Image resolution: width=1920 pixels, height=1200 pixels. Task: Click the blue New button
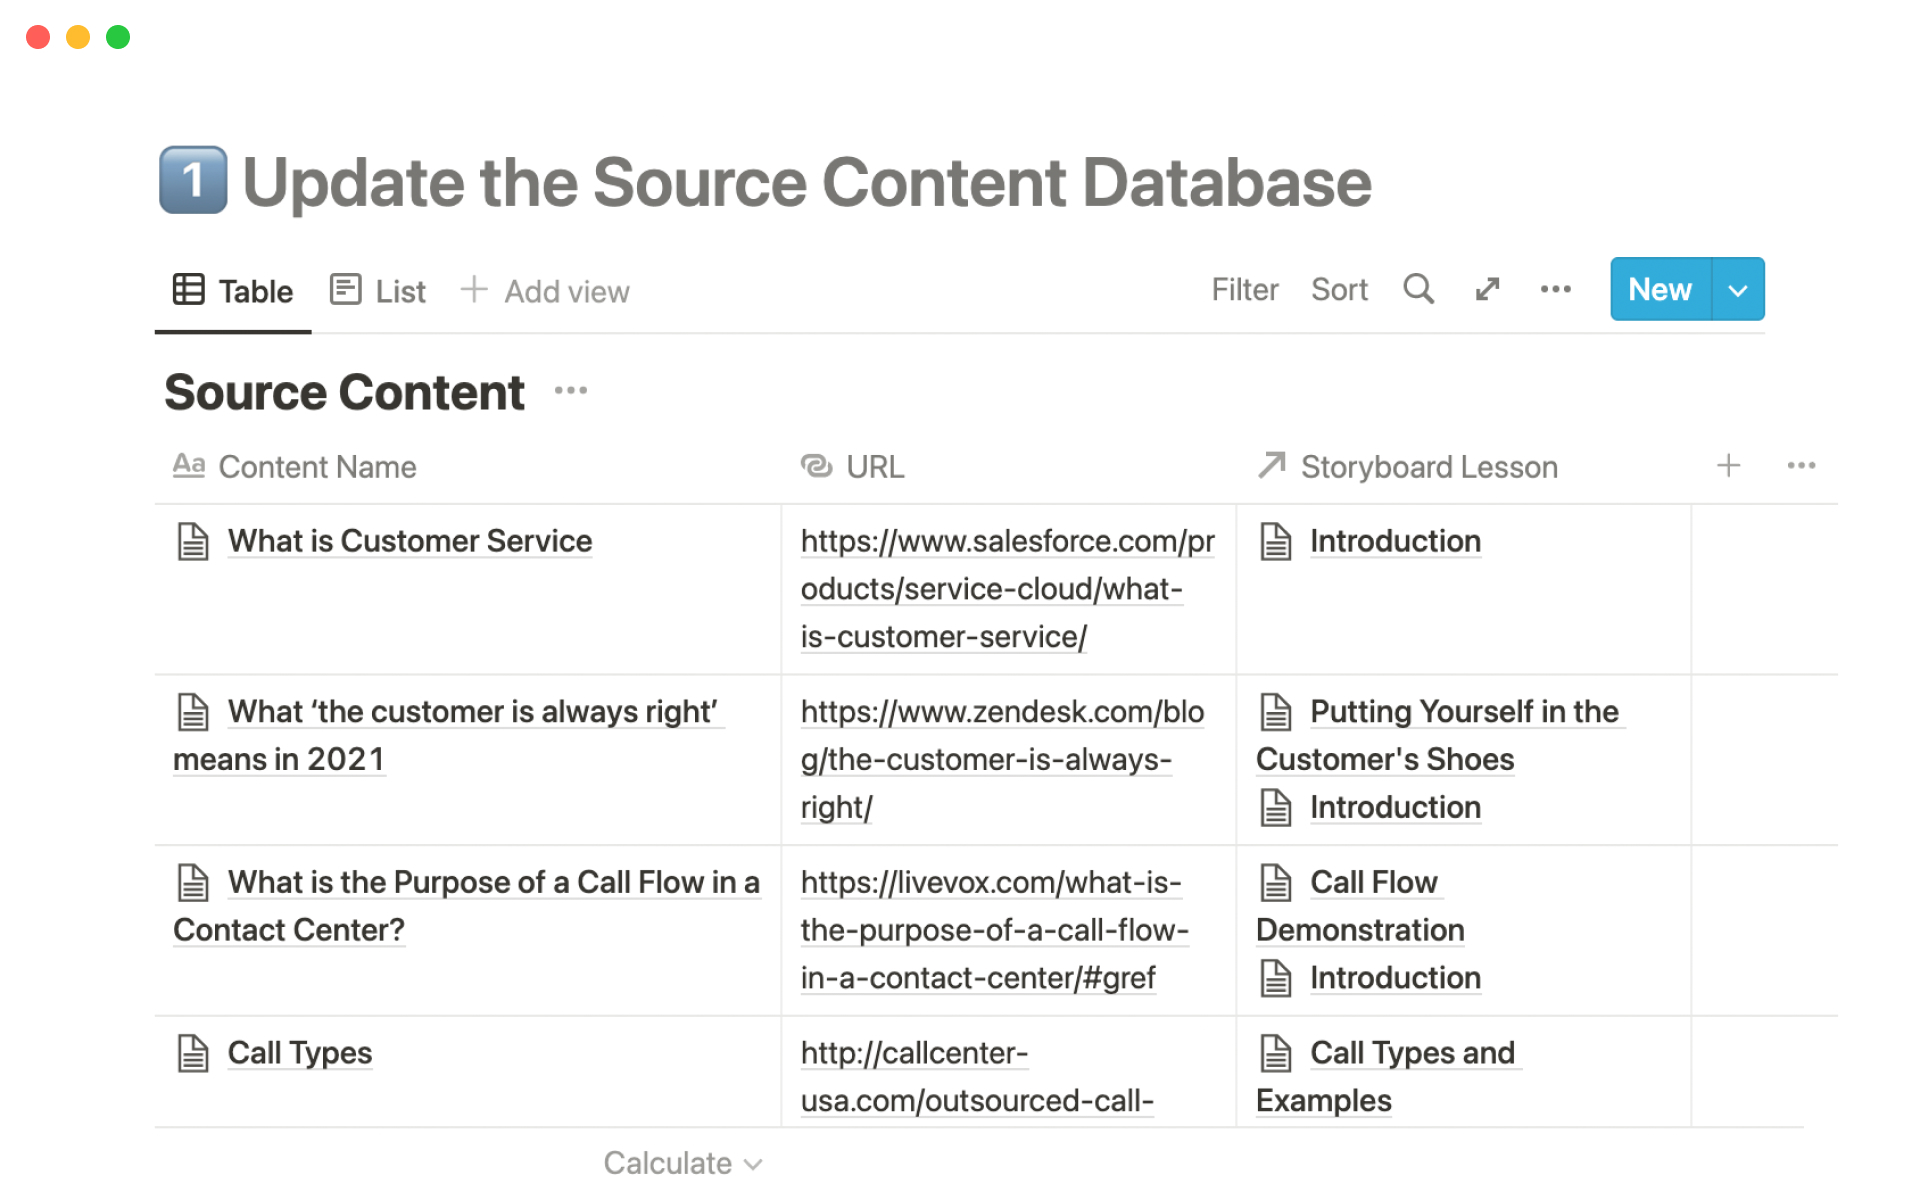point(1659,290)
